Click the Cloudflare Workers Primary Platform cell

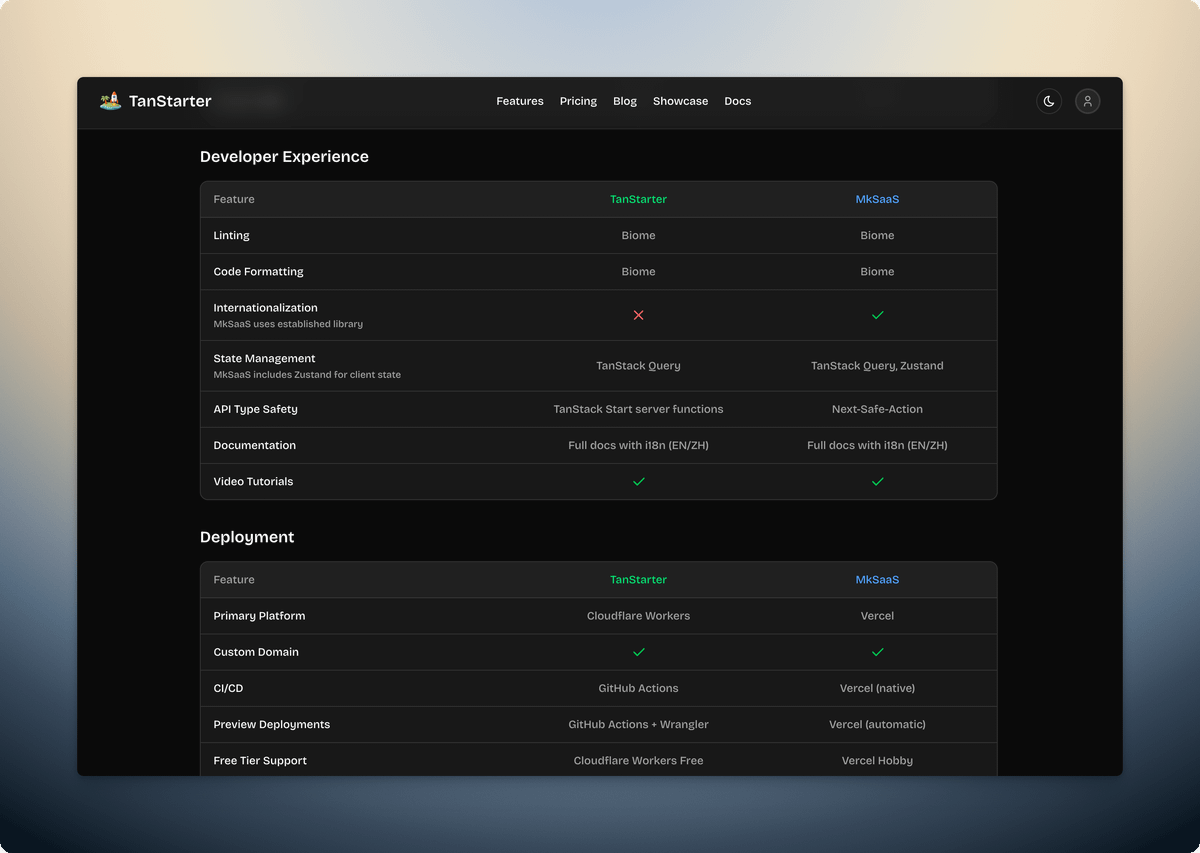639,616
